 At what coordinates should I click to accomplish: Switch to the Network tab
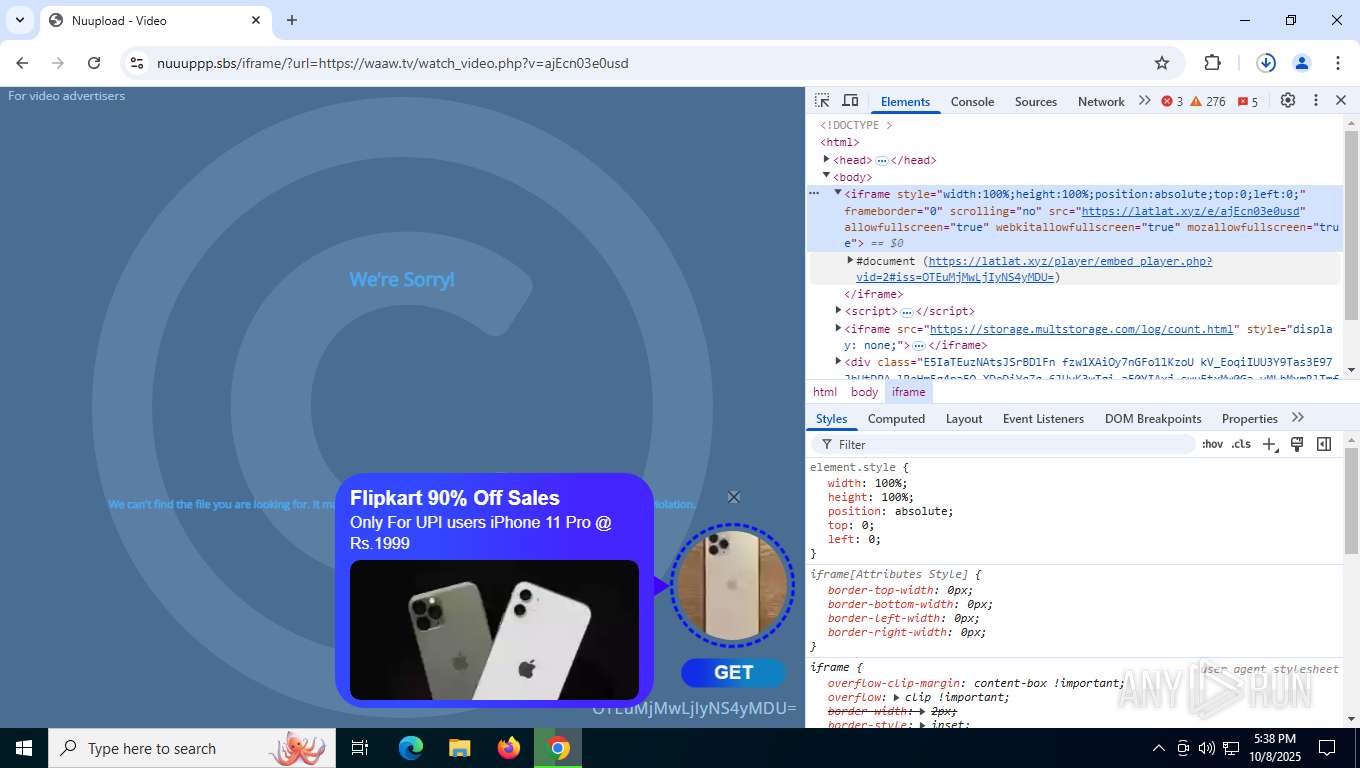[1101, 101]
